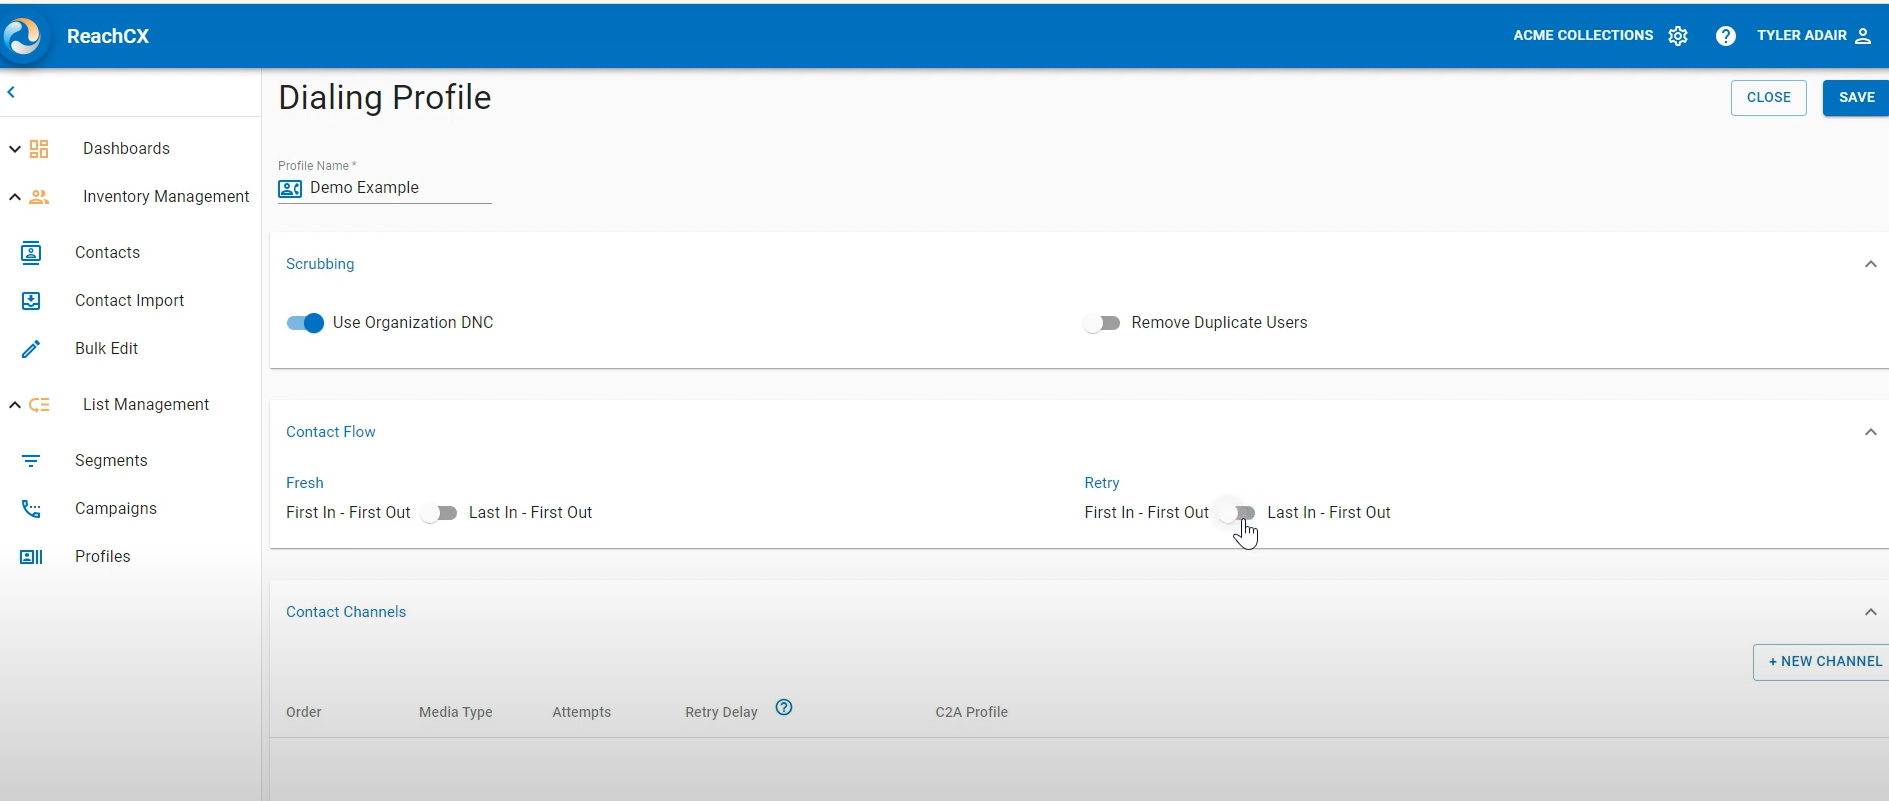Click the List Management icon

point(39,405)
